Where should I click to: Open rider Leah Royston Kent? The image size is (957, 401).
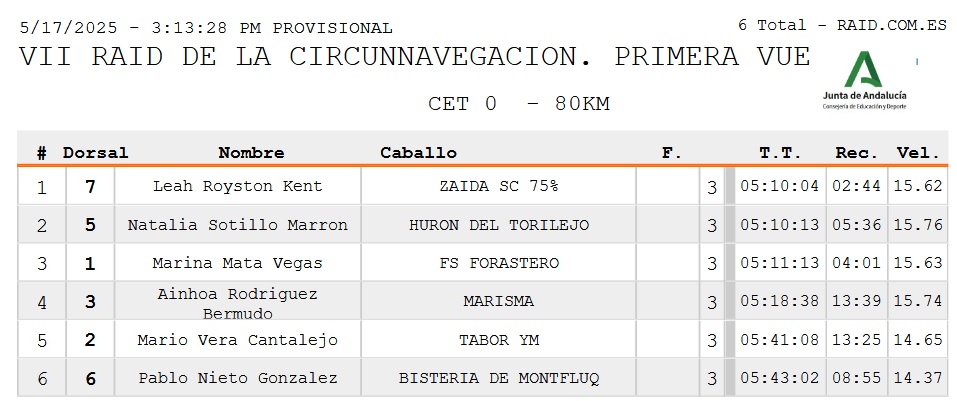pos(237,186)
